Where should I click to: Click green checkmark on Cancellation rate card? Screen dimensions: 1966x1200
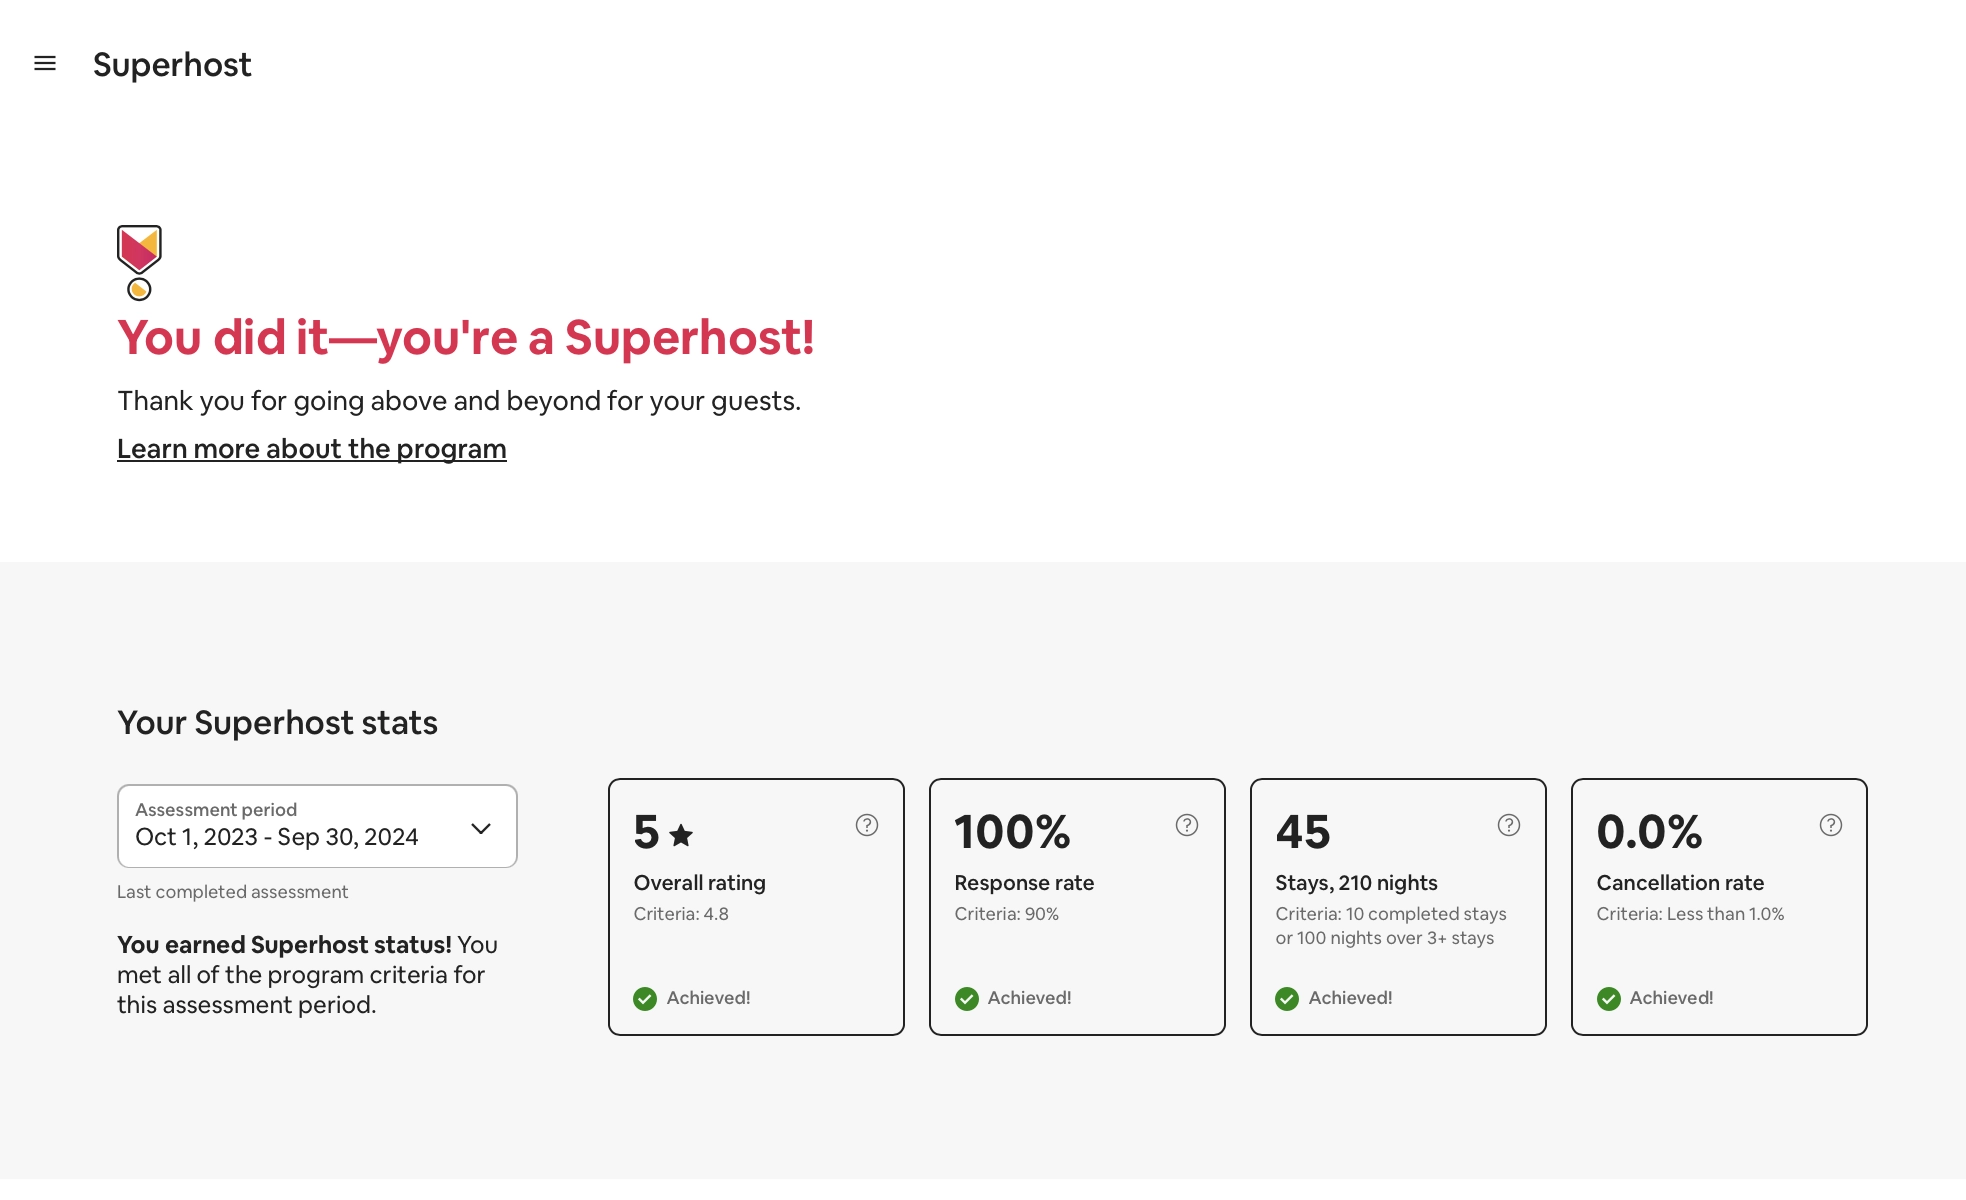pyautogui.click(x=1608, y=998)
